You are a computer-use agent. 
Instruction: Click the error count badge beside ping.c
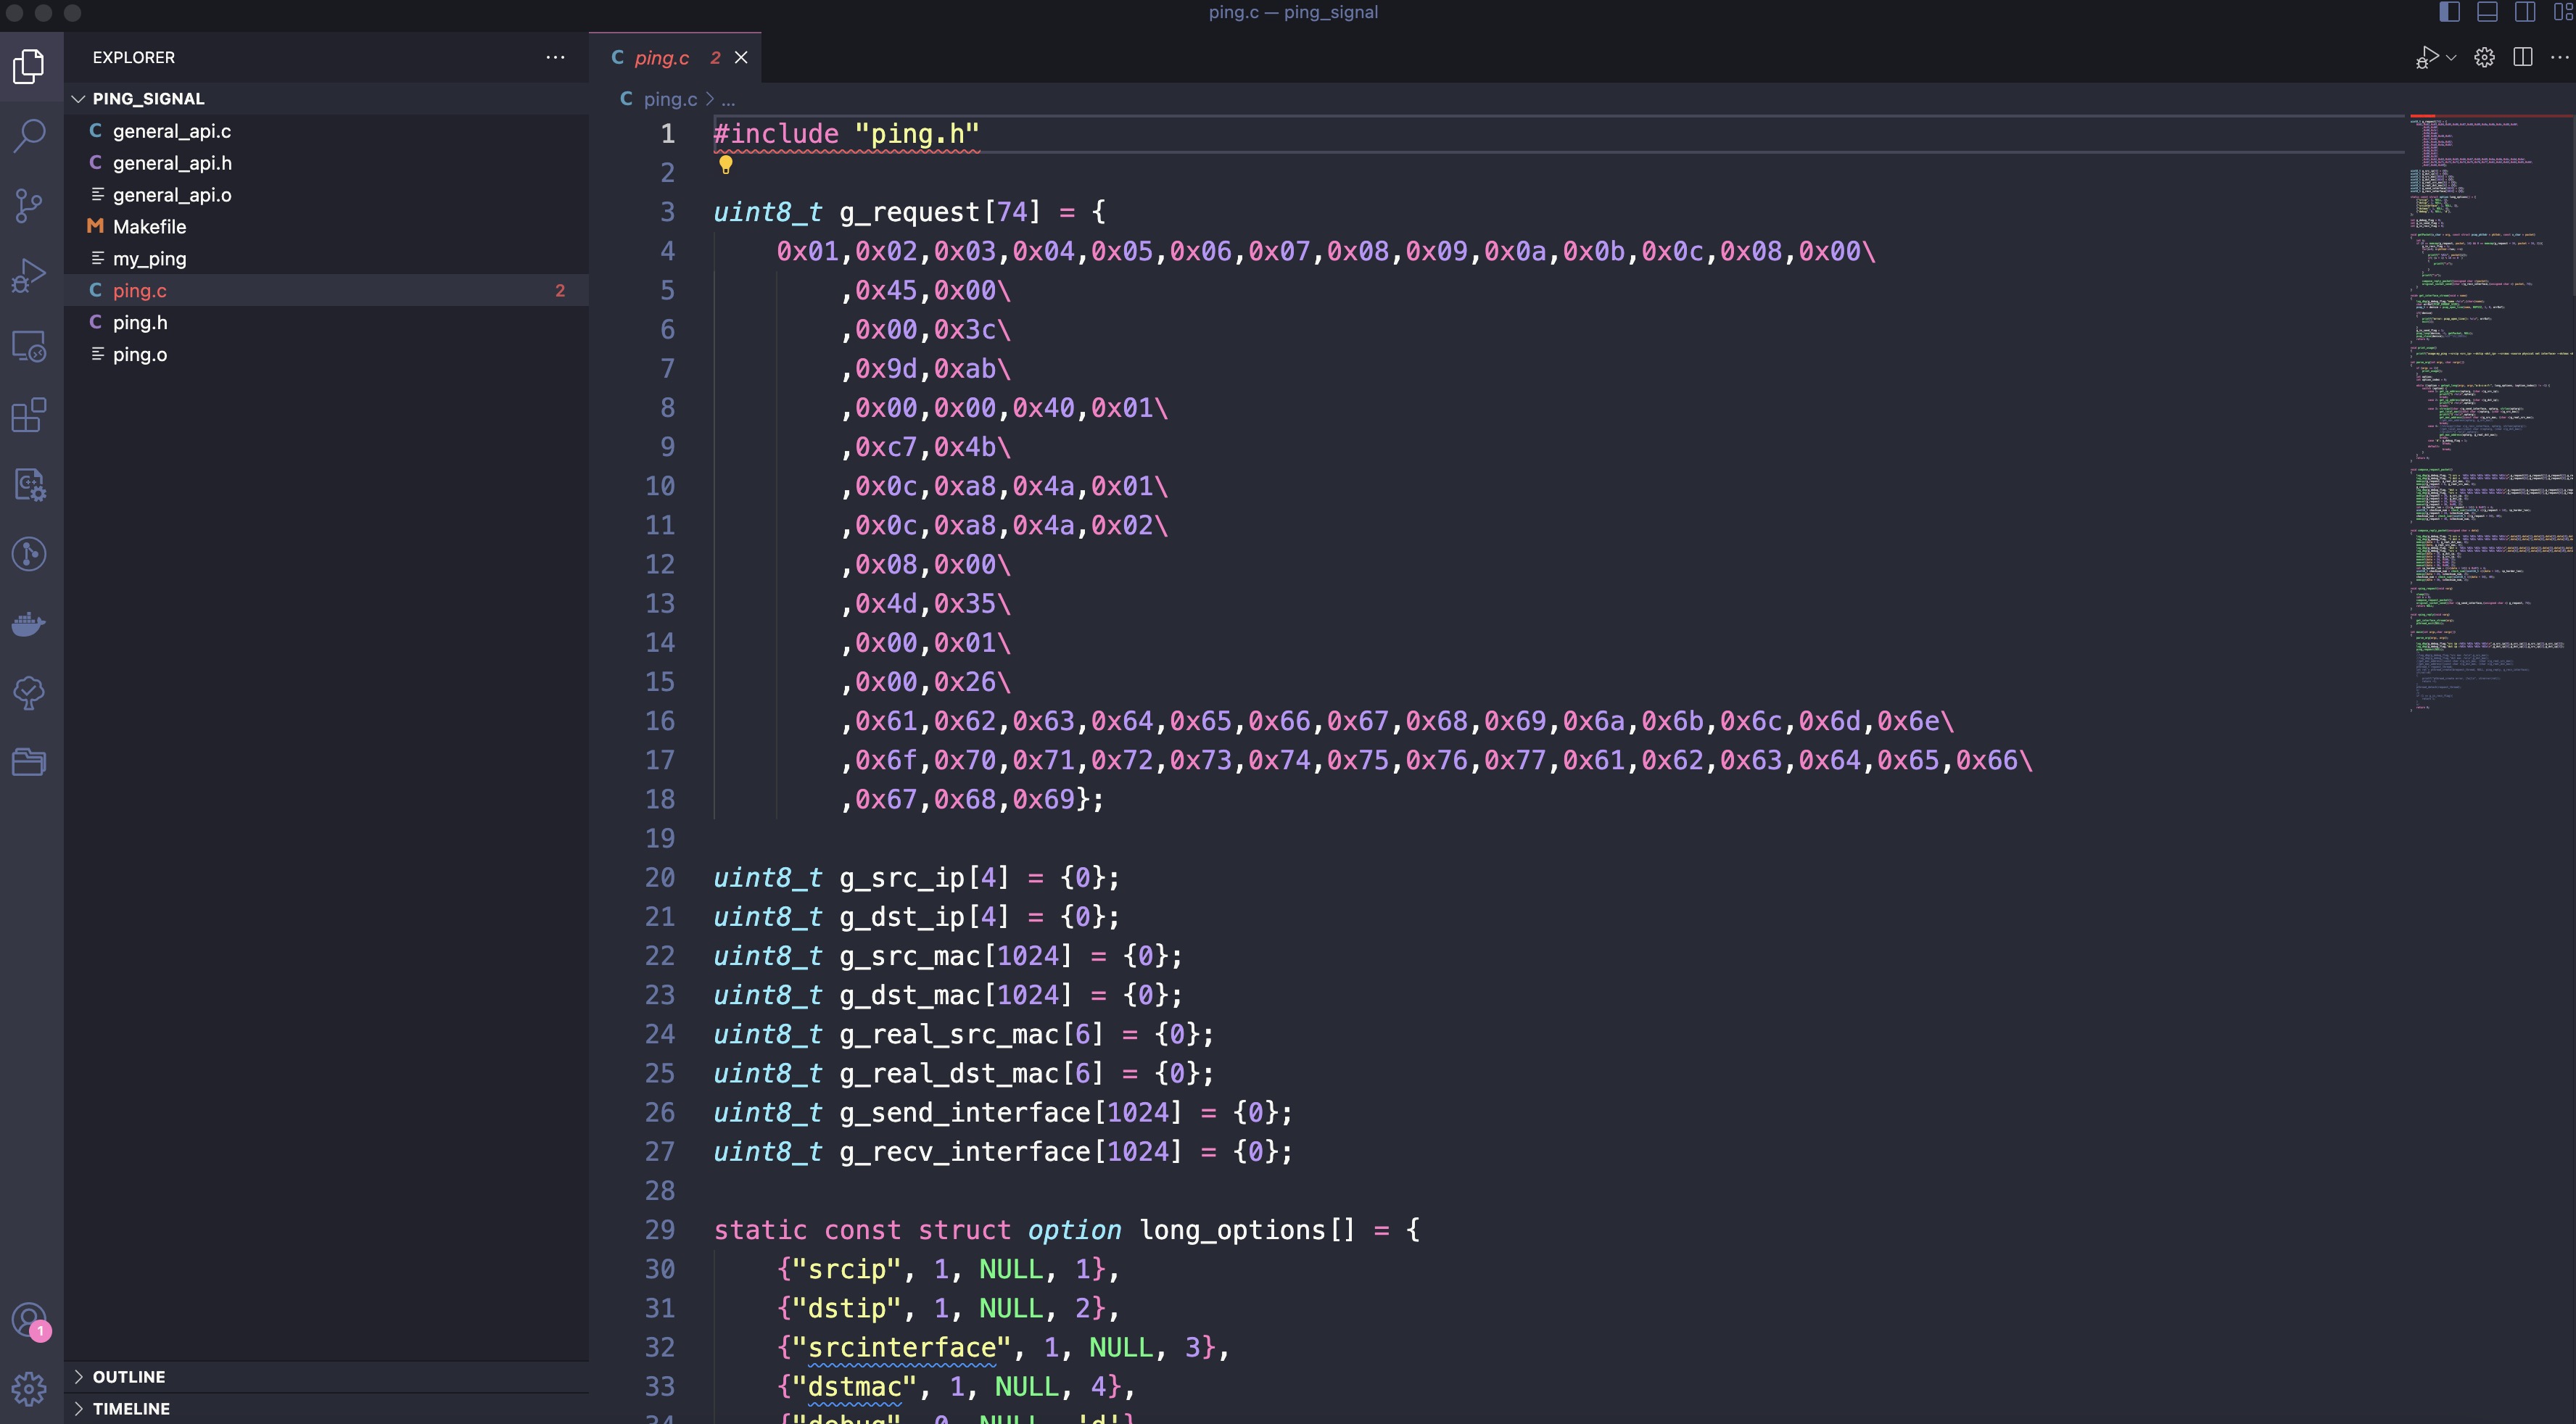[x=560, y=290]
